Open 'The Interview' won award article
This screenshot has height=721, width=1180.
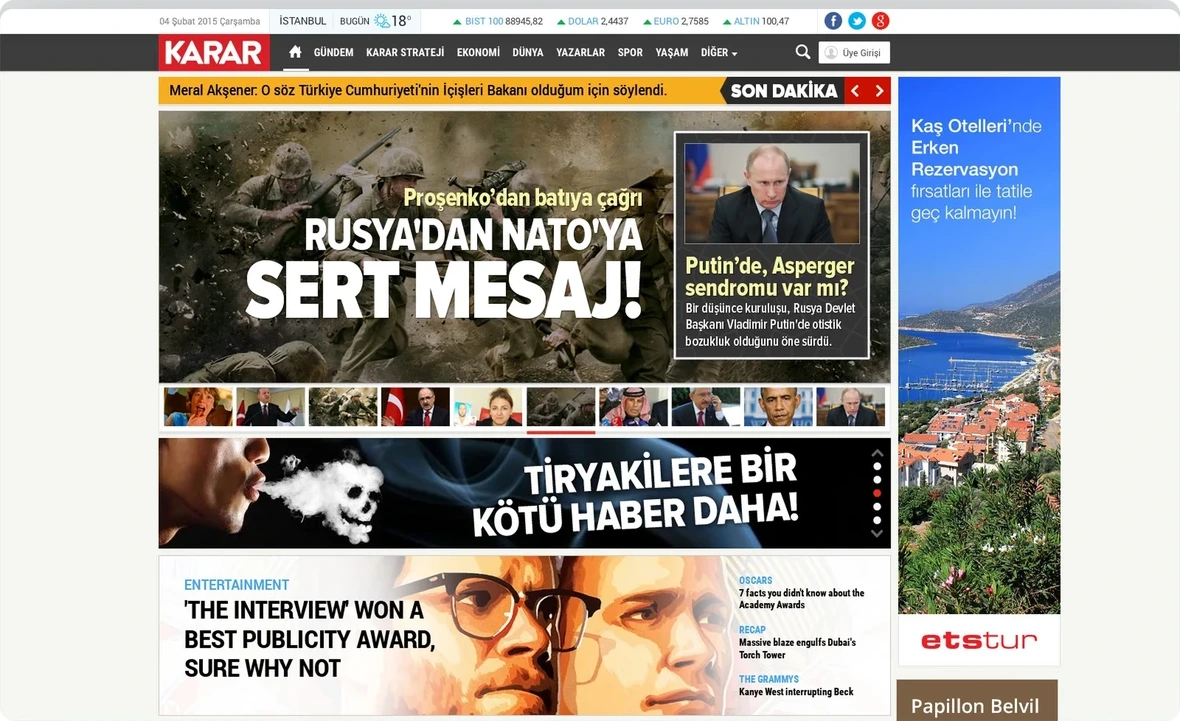(309, 639)
